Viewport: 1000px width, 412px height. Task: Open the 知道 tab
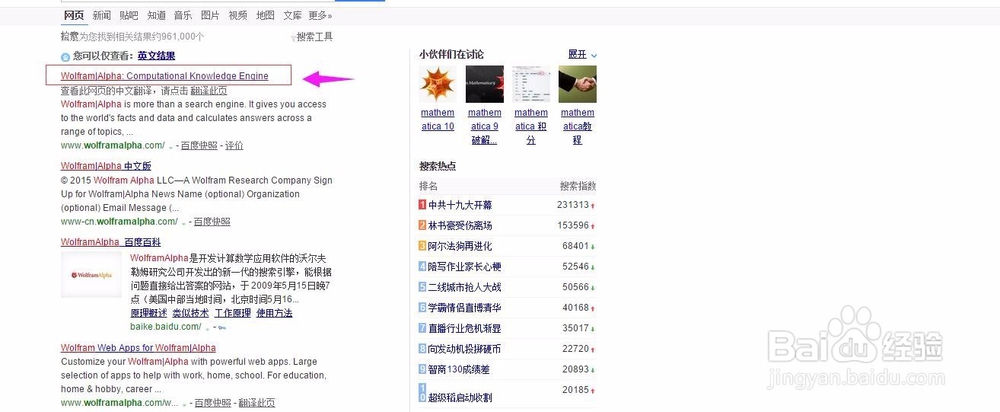156,15
